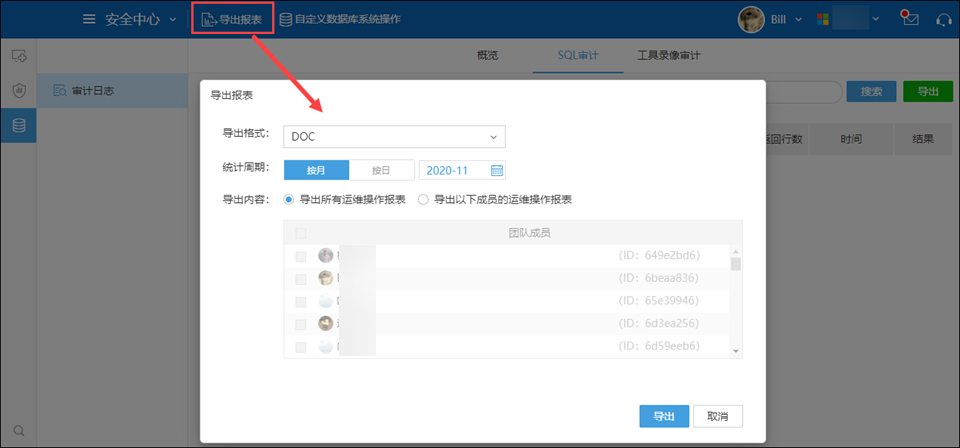Check the member with ID 65e39946
The image size is (960, 448).
(x=301, y=301)
